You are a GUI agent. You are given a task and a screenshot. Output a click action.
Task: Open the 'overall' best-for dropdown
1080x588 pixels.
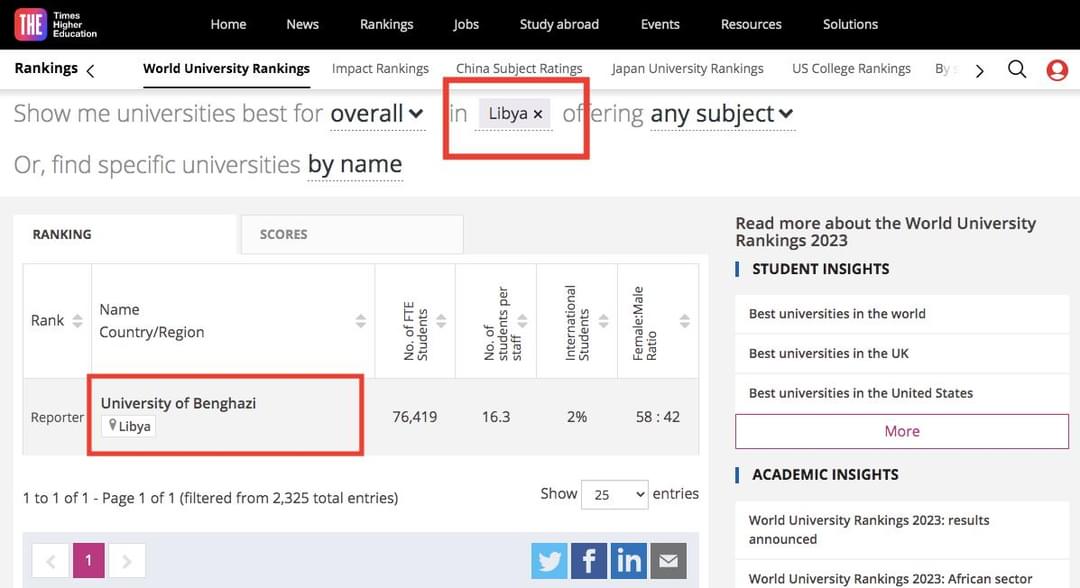[377, 114]
